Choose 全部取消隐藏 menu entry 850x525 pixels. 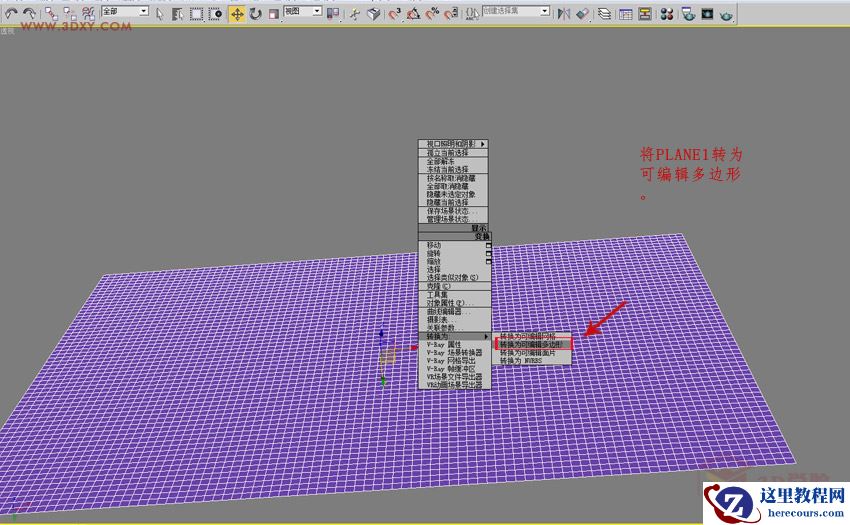point(453,186)
